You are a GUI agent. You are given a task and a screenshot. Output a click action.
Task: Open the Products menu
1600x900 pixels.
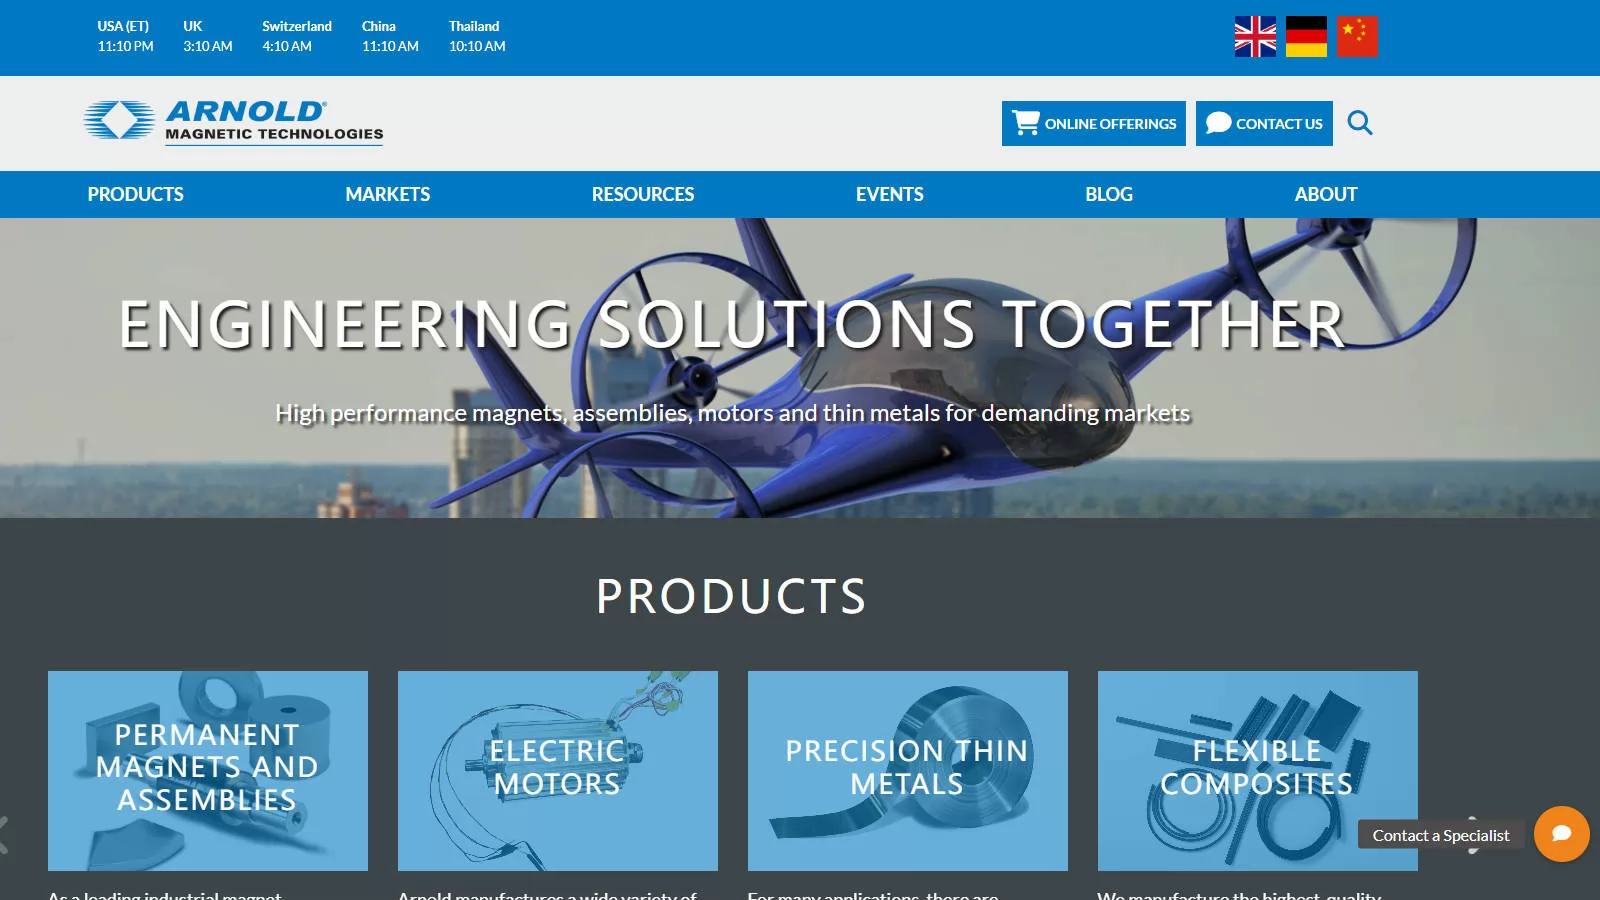[135, 194]
